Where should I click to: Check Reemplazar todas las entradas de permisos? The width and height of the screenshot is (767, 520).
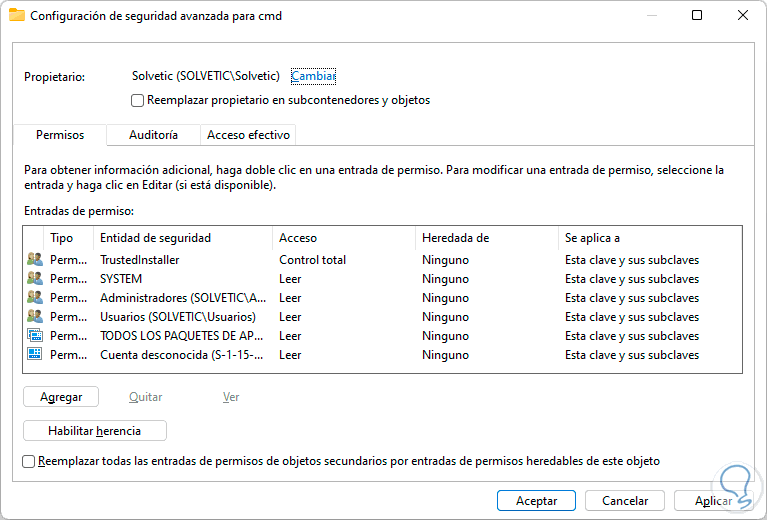29,461
